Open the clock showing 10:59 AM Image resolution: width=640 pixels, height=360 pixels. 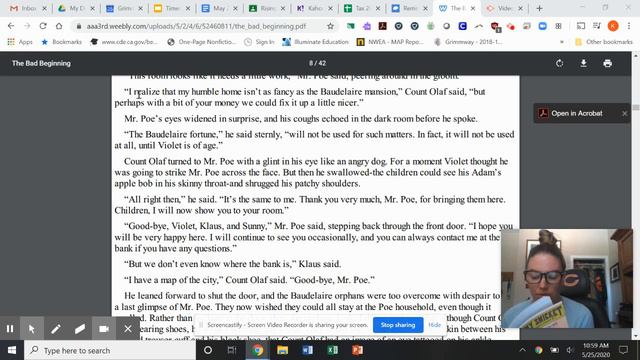tap(596, 350)
